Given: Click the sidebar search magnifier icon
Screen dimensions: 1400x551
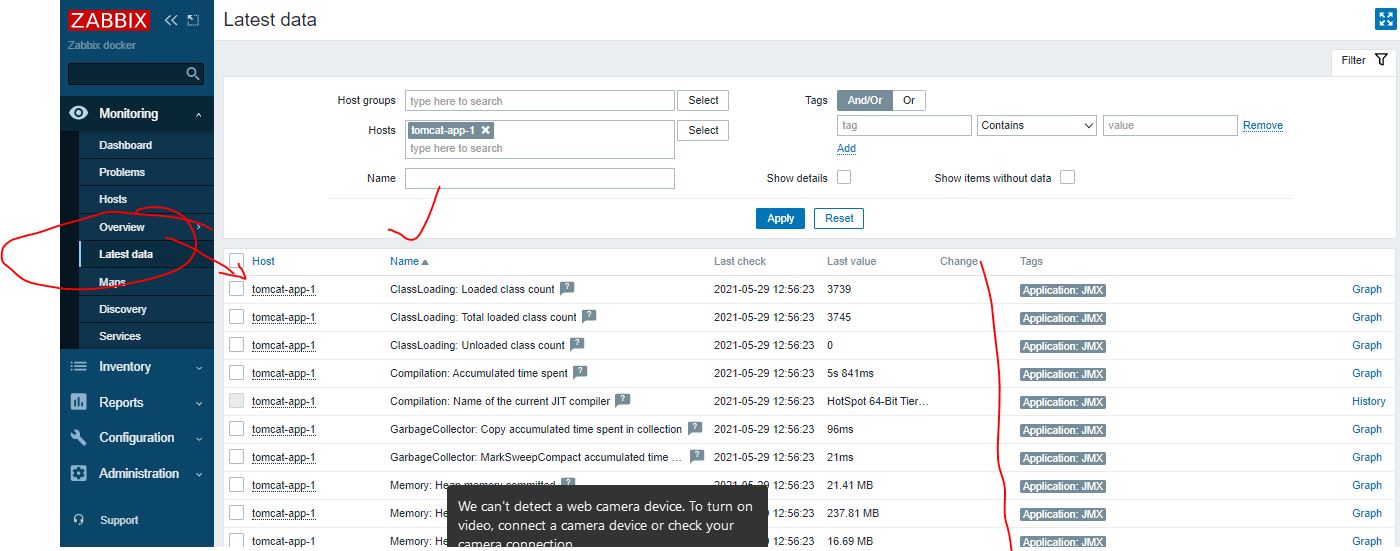Looking at the screenshot, I should (193, 74).
